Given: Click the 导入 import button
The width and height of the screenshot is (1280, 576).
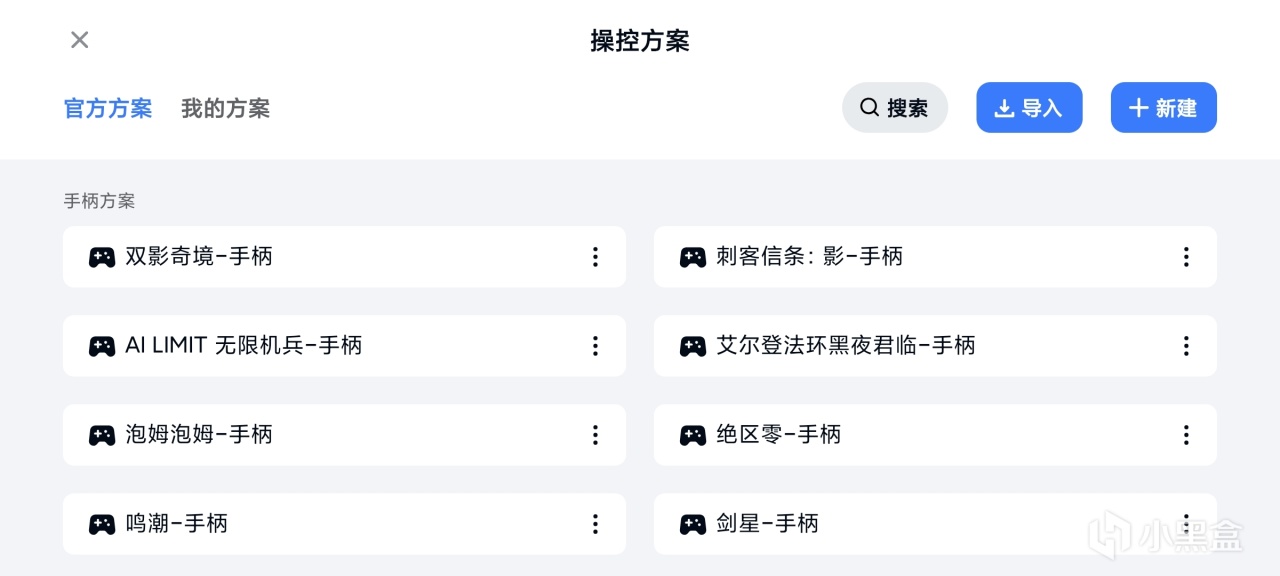Looking at the screenshot, I should point(1029,108).
